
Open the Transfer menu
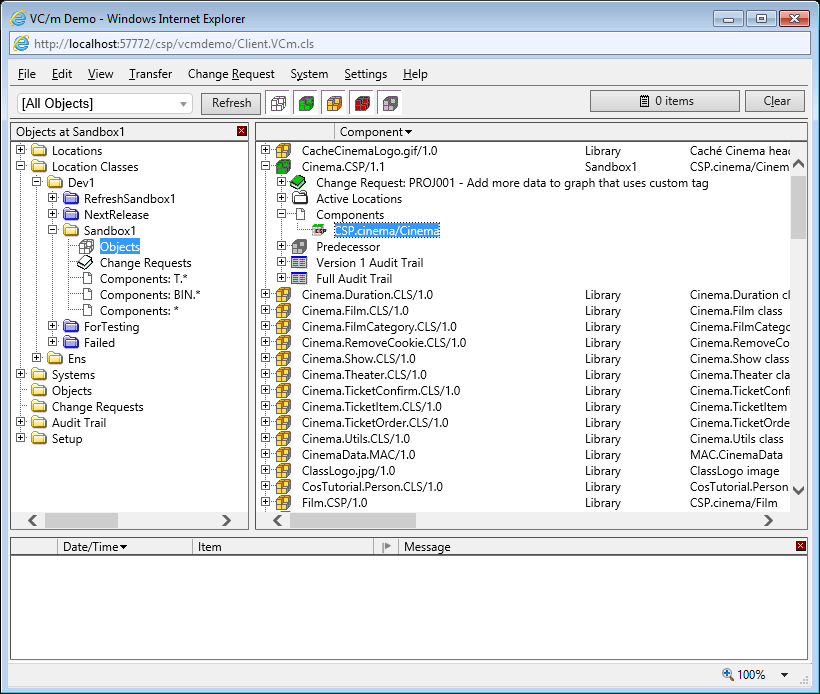coord(150,74)
